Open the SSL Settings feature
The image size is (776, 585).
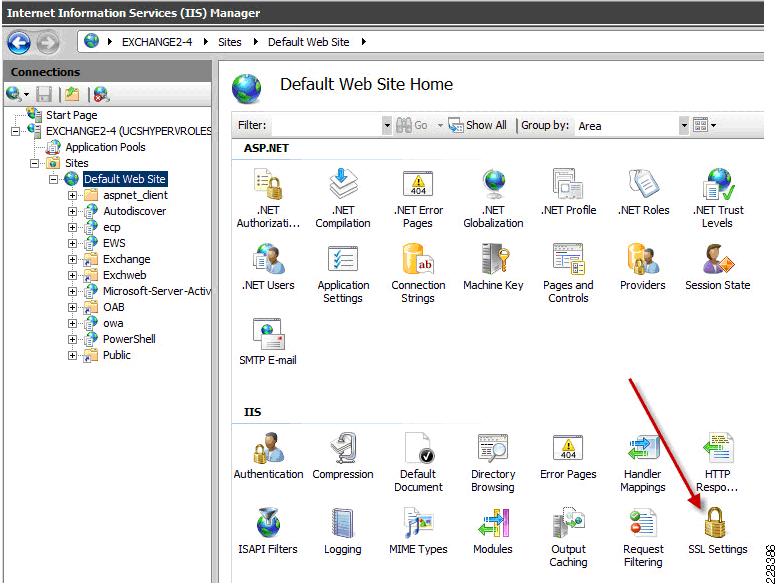[717, 532]
